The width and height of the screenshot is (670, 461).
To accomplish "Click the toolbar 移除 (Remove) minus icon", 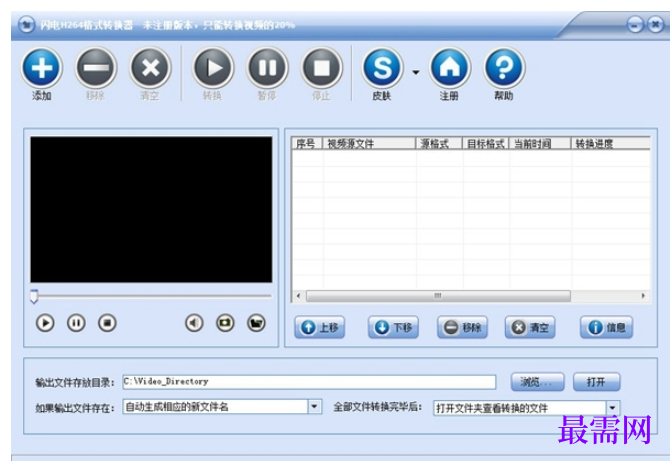I will coord(96,68).
